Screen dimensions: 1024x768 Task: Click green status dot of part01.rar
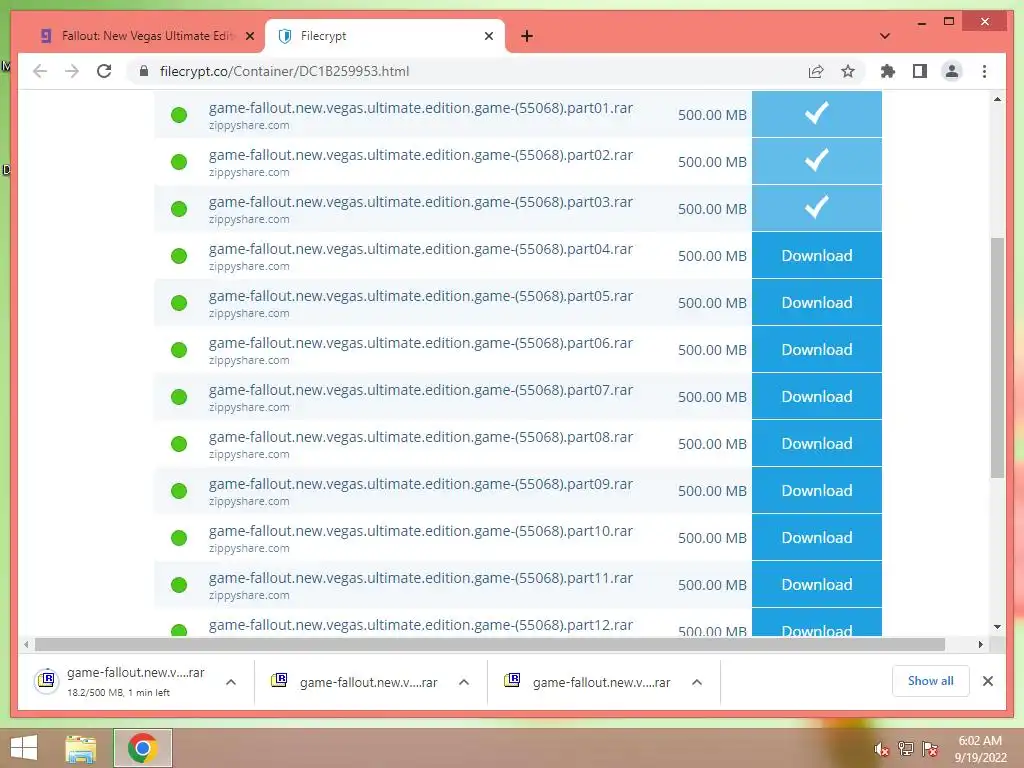click(x=179, y=115)
